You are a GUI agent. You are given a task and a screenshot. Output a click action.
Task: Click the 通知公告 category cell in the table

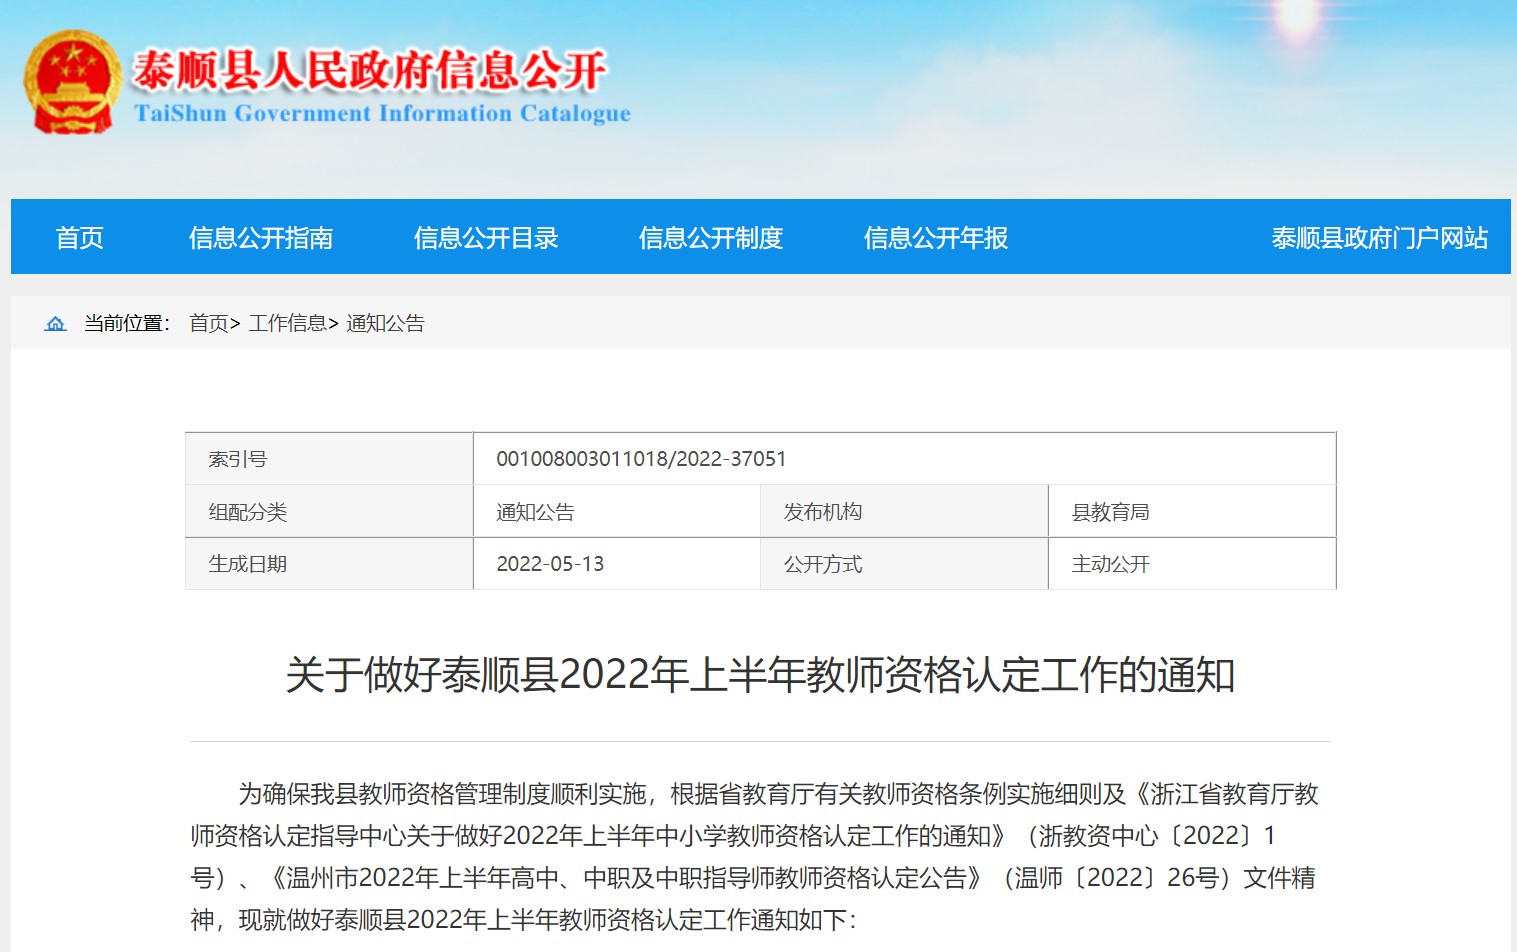536,512
